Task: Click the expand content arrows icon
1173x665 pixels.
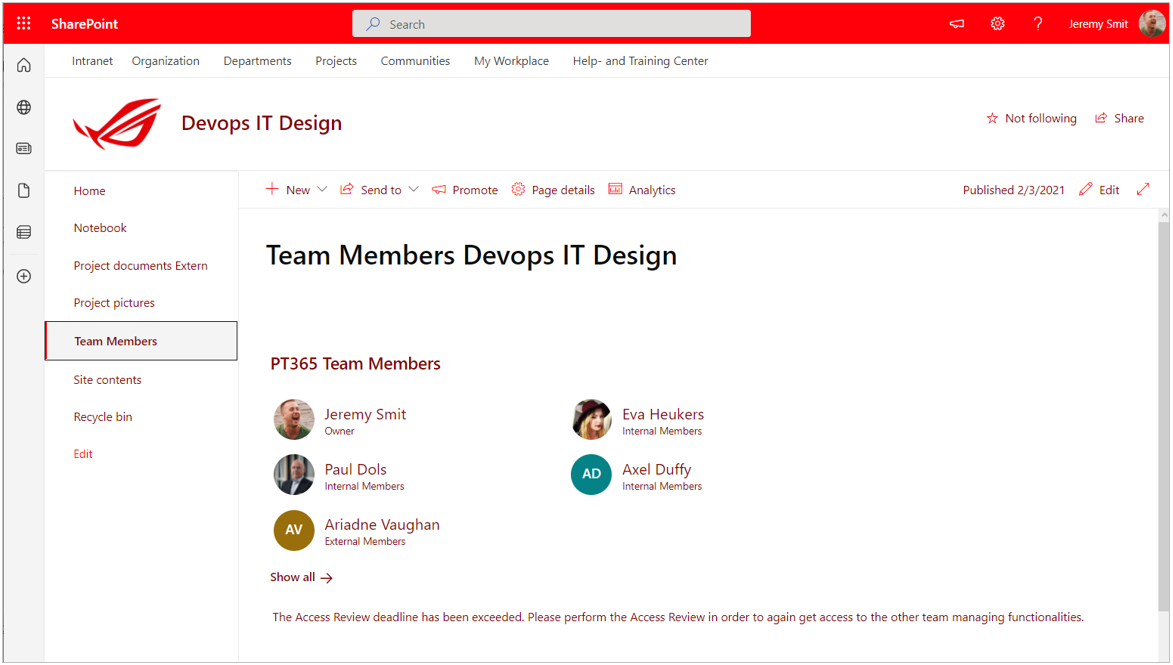Action: (x=1143, y=190)
